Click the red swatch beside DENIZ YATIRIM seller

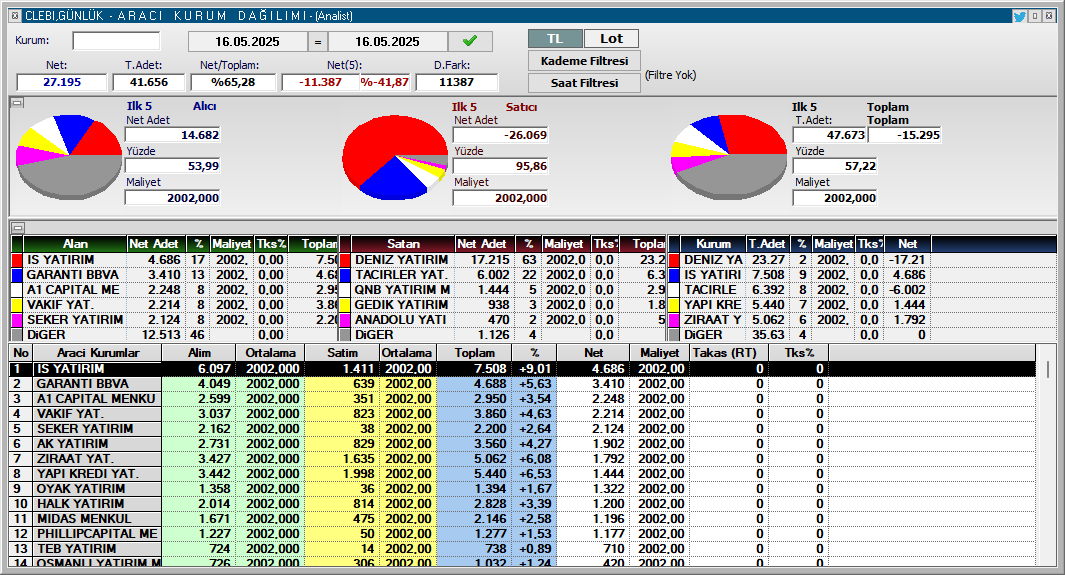345,260
